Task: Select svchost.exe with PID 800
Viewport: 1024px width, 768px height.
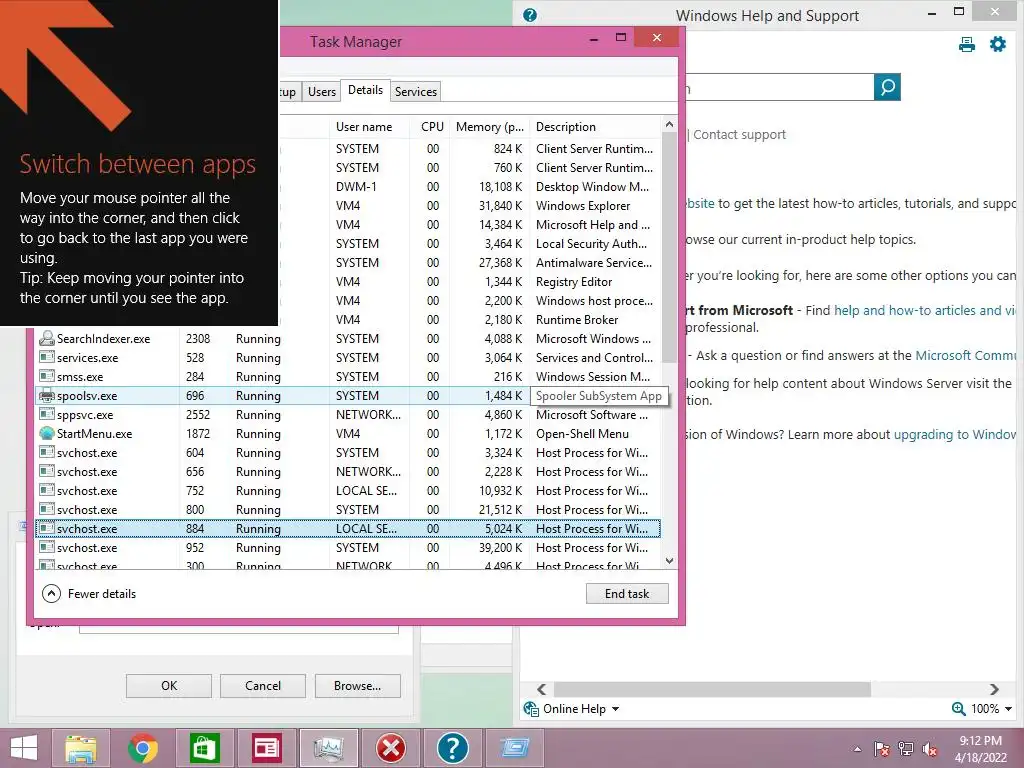Action: pos(347,509)
